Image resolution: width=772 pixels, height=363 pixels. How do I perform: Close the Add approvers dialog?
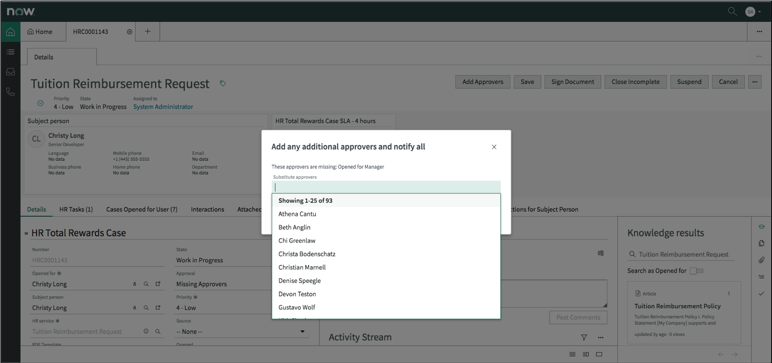(x=494, y=147)
